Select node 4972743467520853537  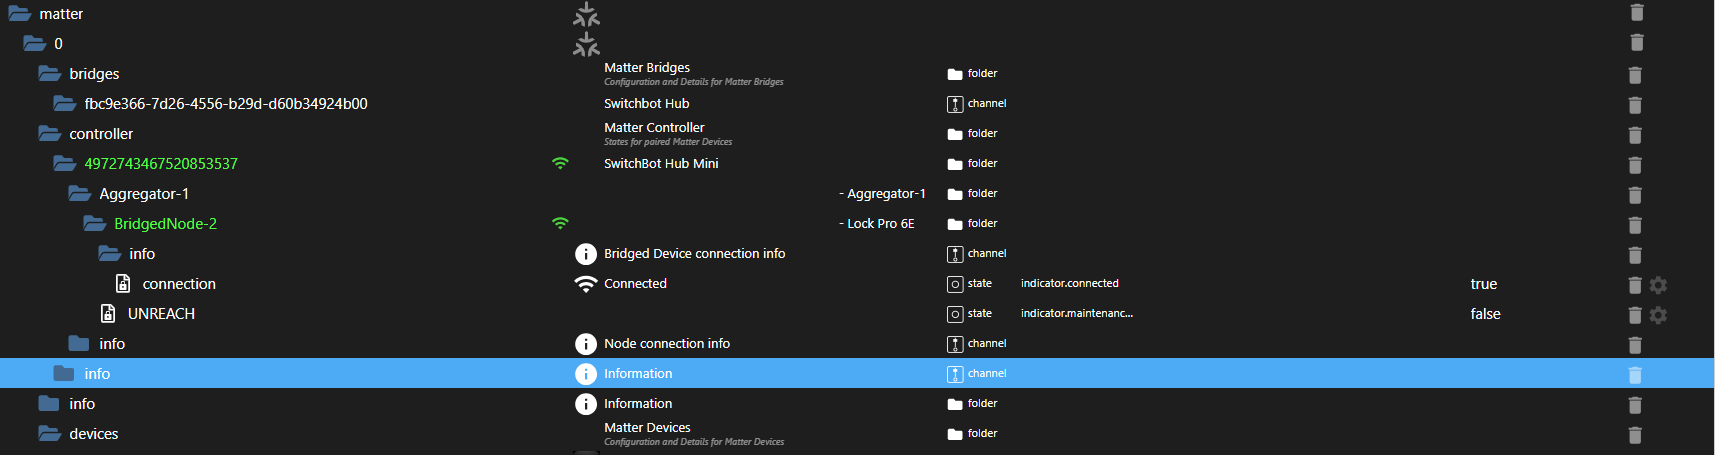coord(161,164)
